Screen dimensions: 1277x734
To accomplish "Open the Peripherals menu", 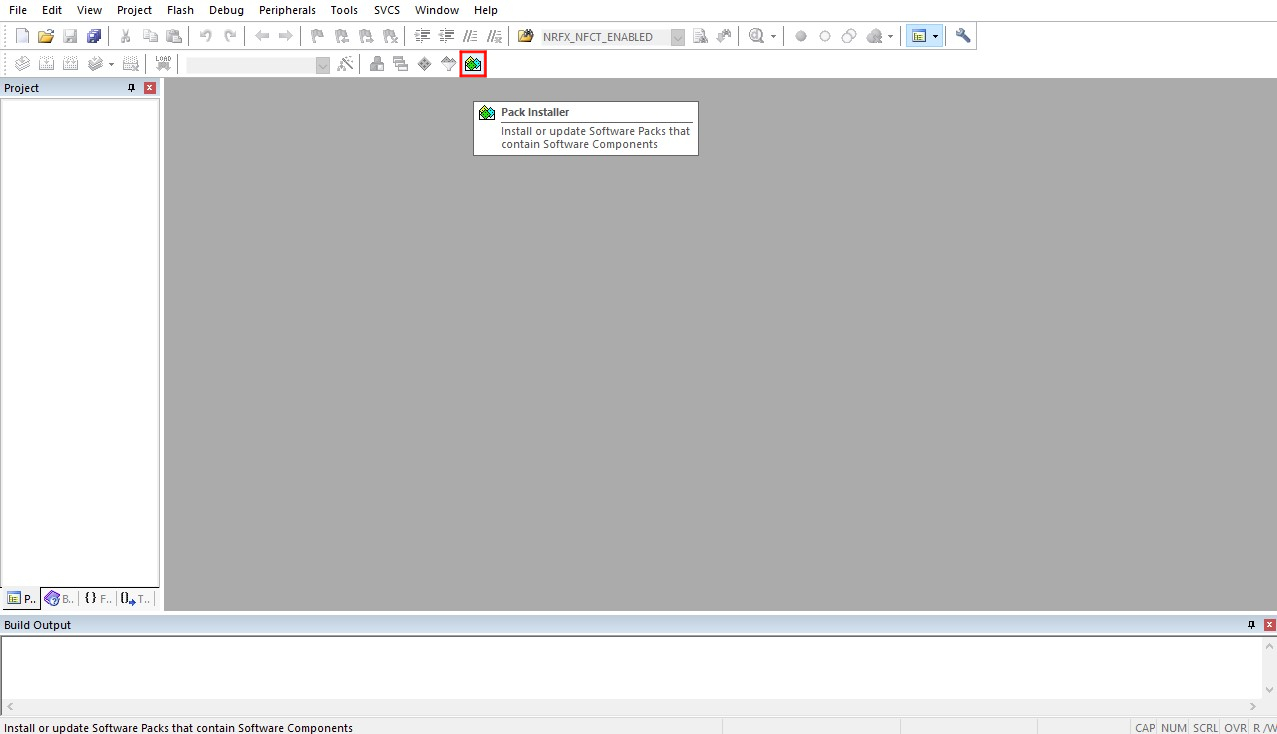I will click(287, 10).
